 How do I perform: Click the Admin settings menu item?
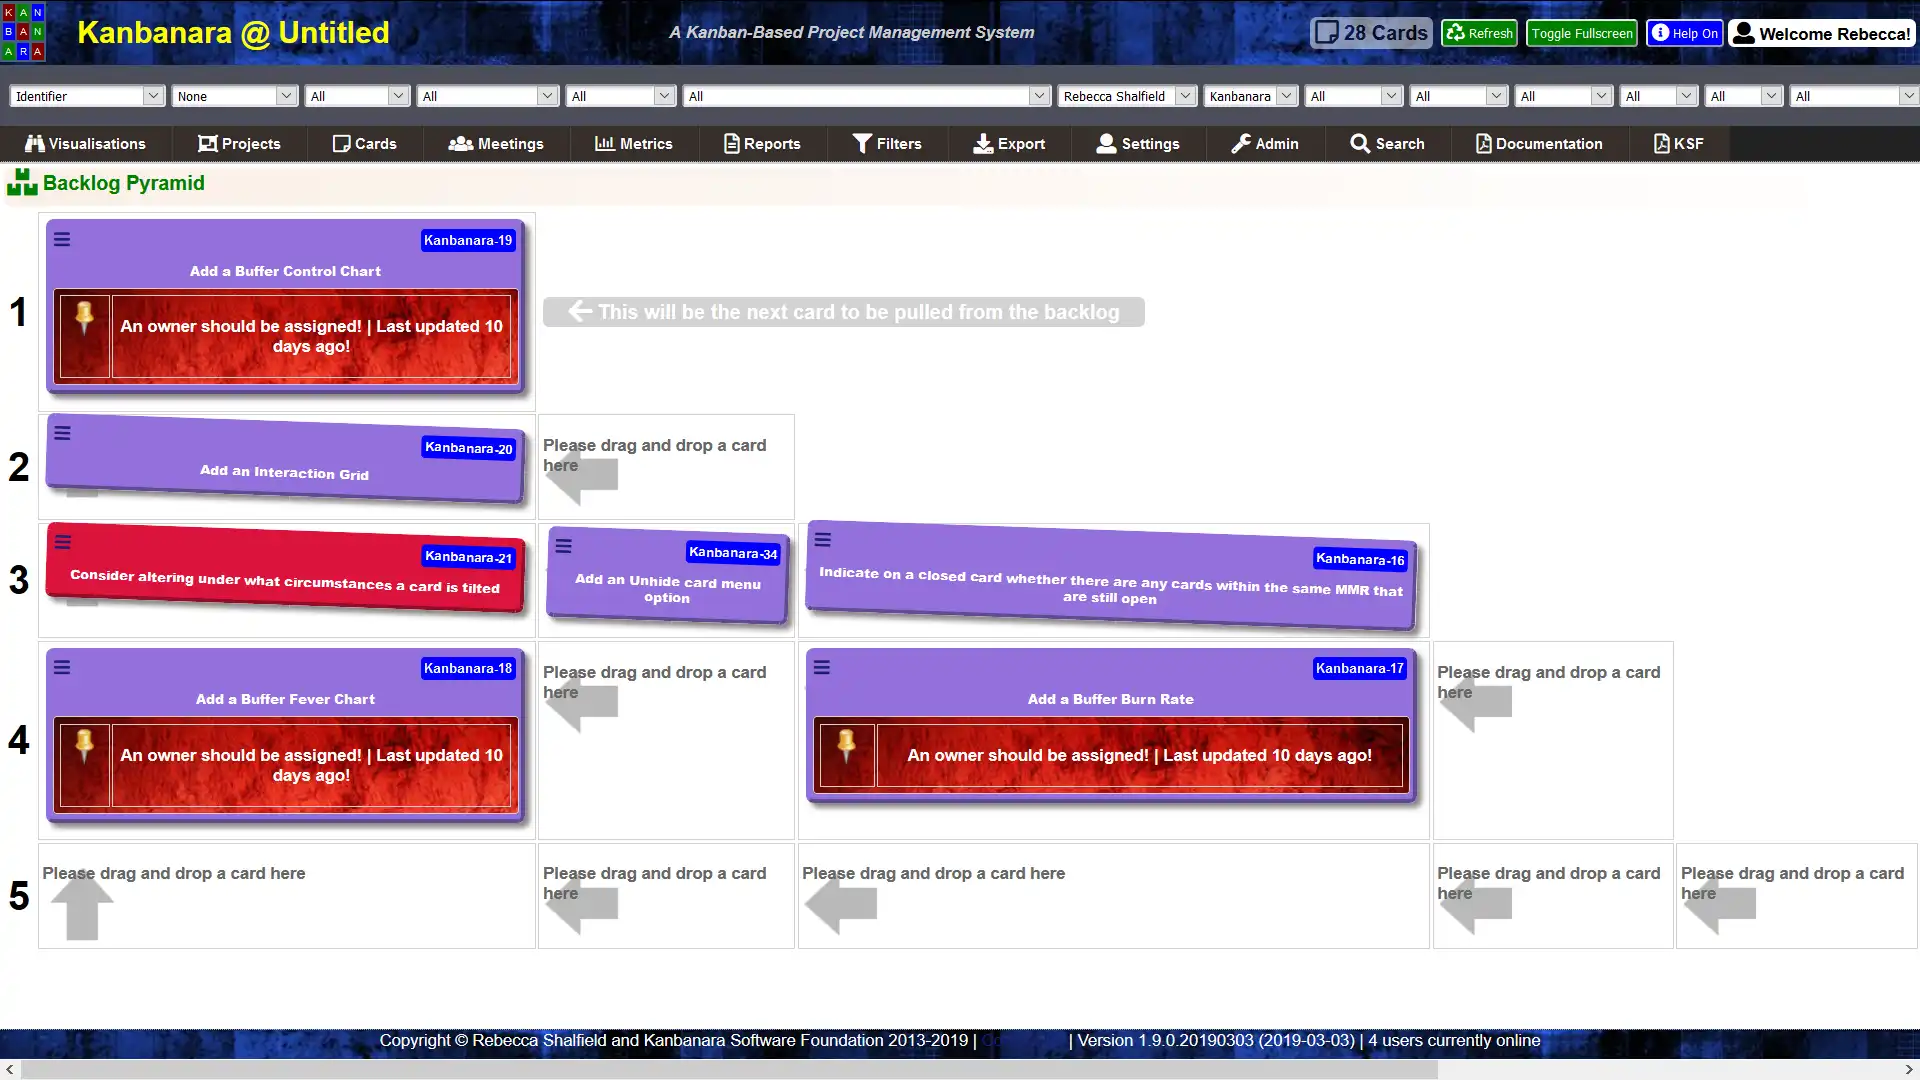(1267, 142)
